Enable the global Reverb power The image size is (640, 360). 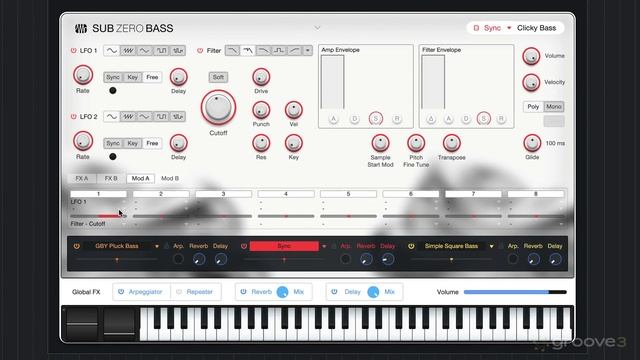(243, 292)
